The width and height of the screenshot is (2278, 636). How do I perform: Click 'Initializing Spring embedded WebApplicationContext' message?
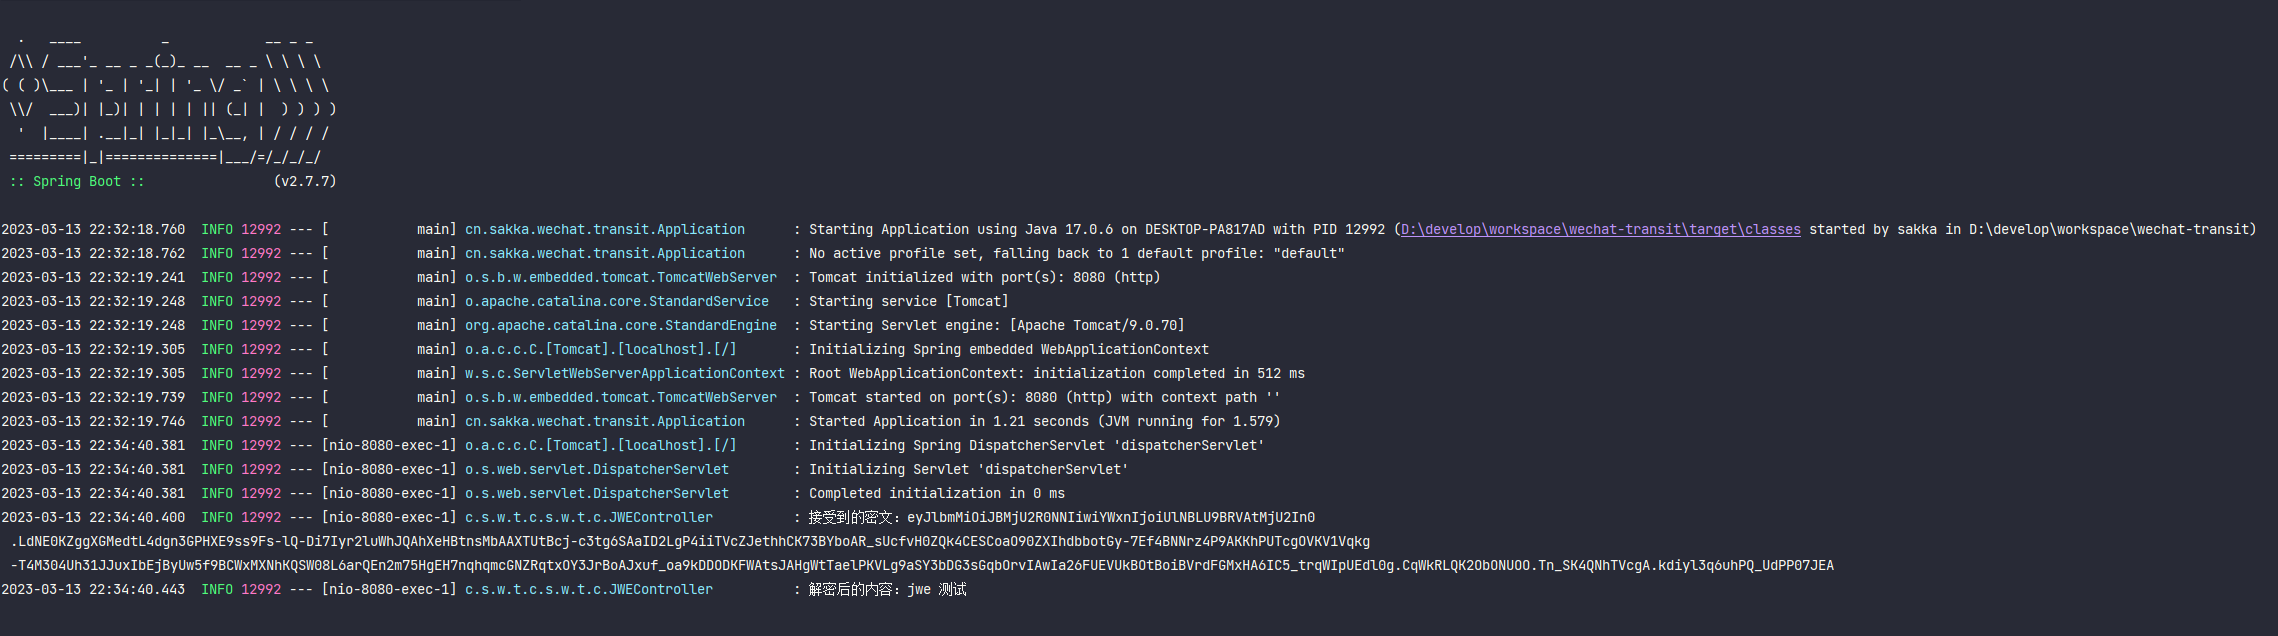coord(1008,350)
